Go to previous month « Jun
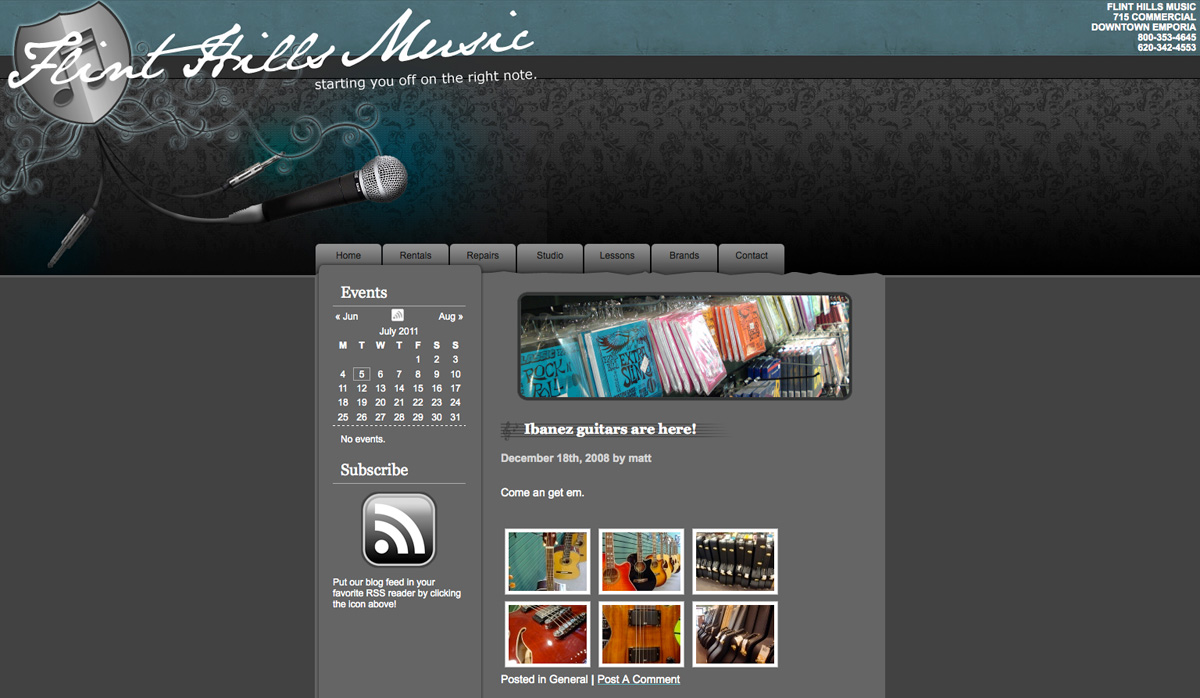This screenshot has height=698, width=1200. 346,317
